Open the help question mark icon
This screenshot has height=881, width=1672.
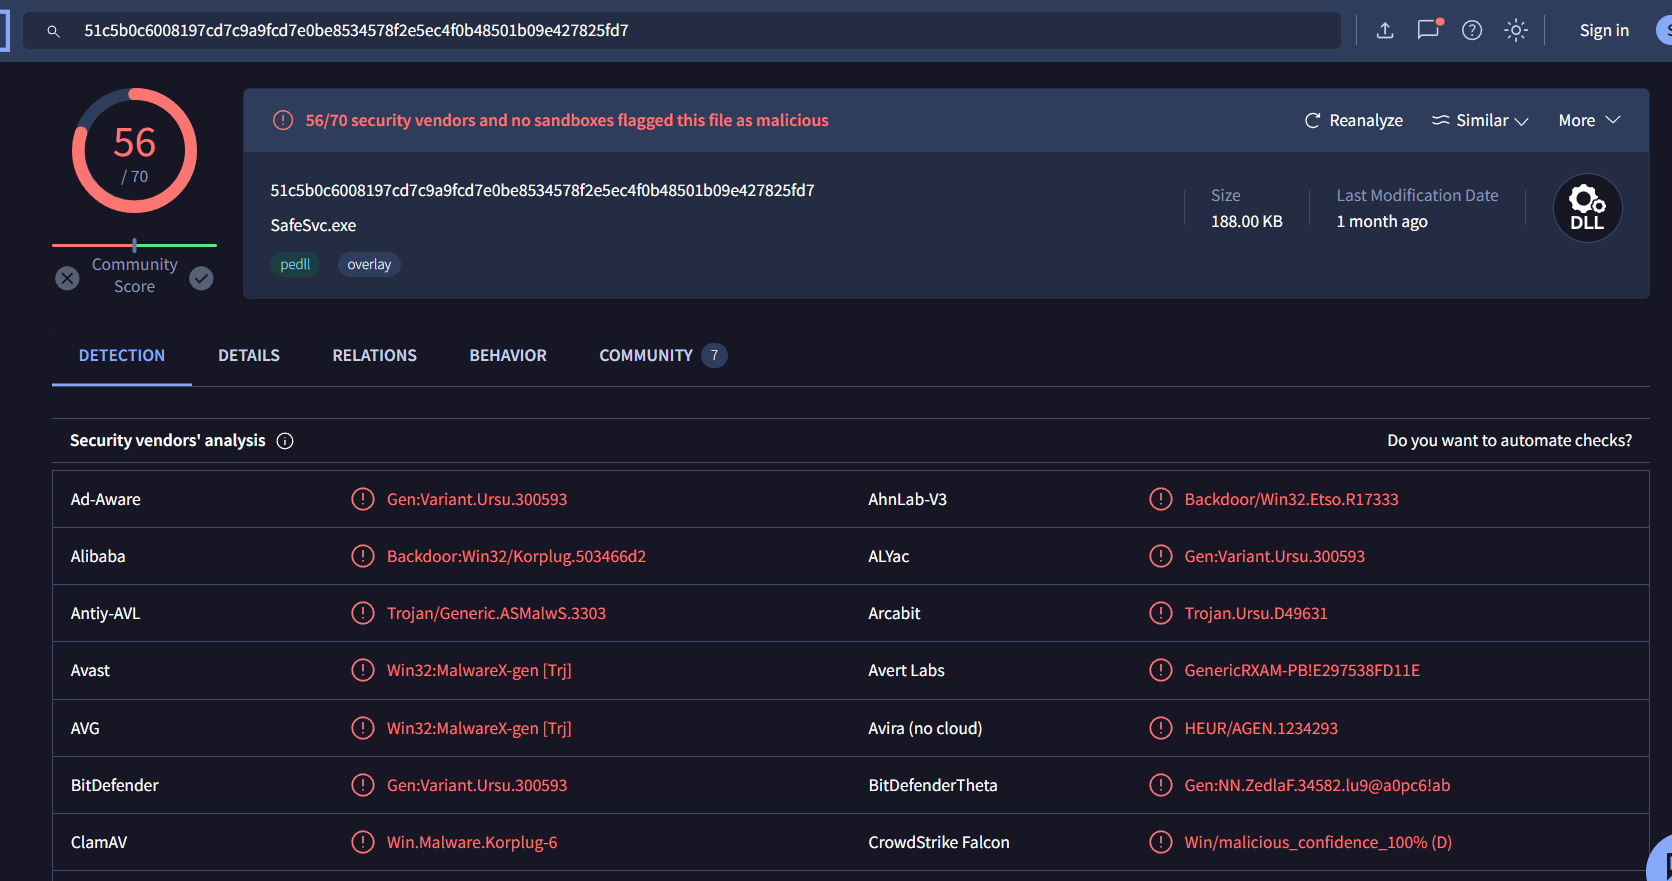pos(1472,30)
